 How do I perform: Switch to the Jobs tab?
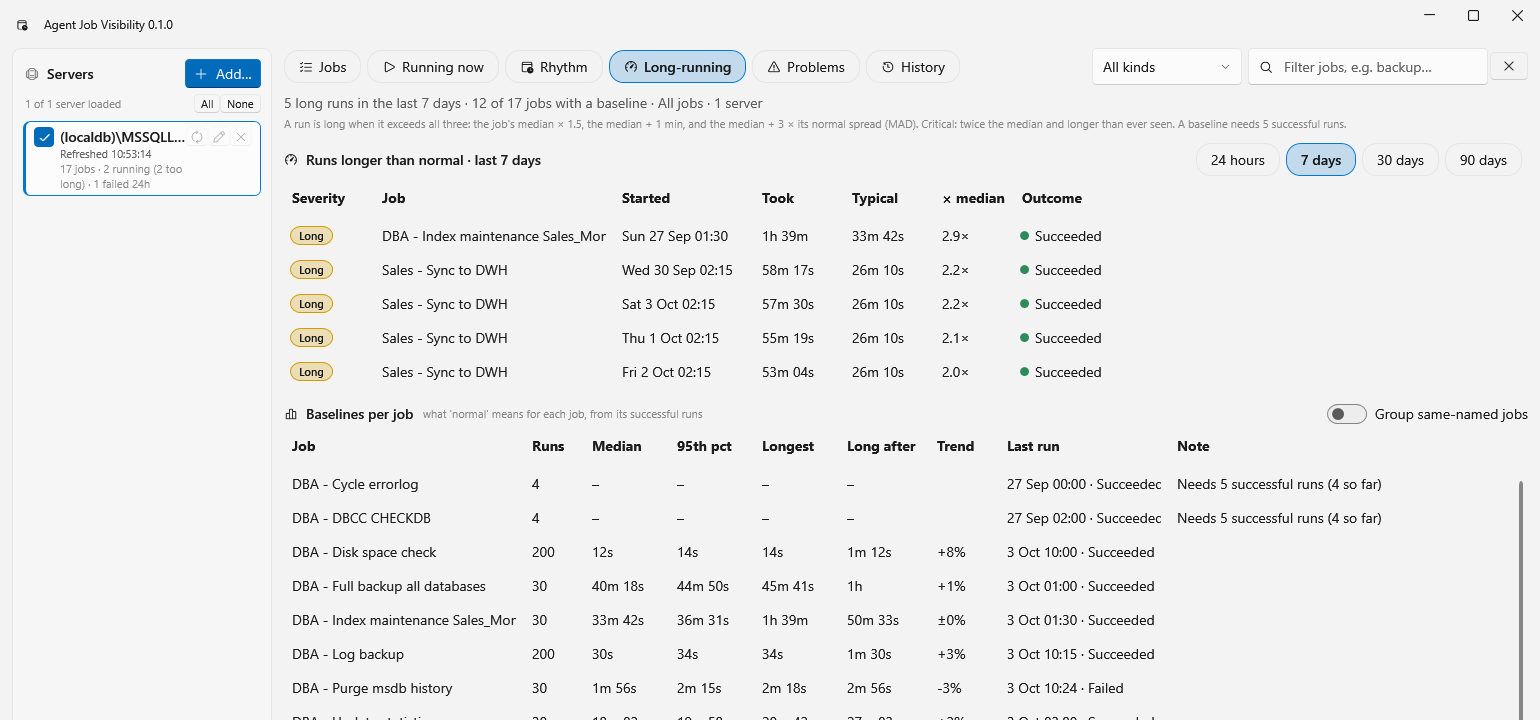click(323, 67)
